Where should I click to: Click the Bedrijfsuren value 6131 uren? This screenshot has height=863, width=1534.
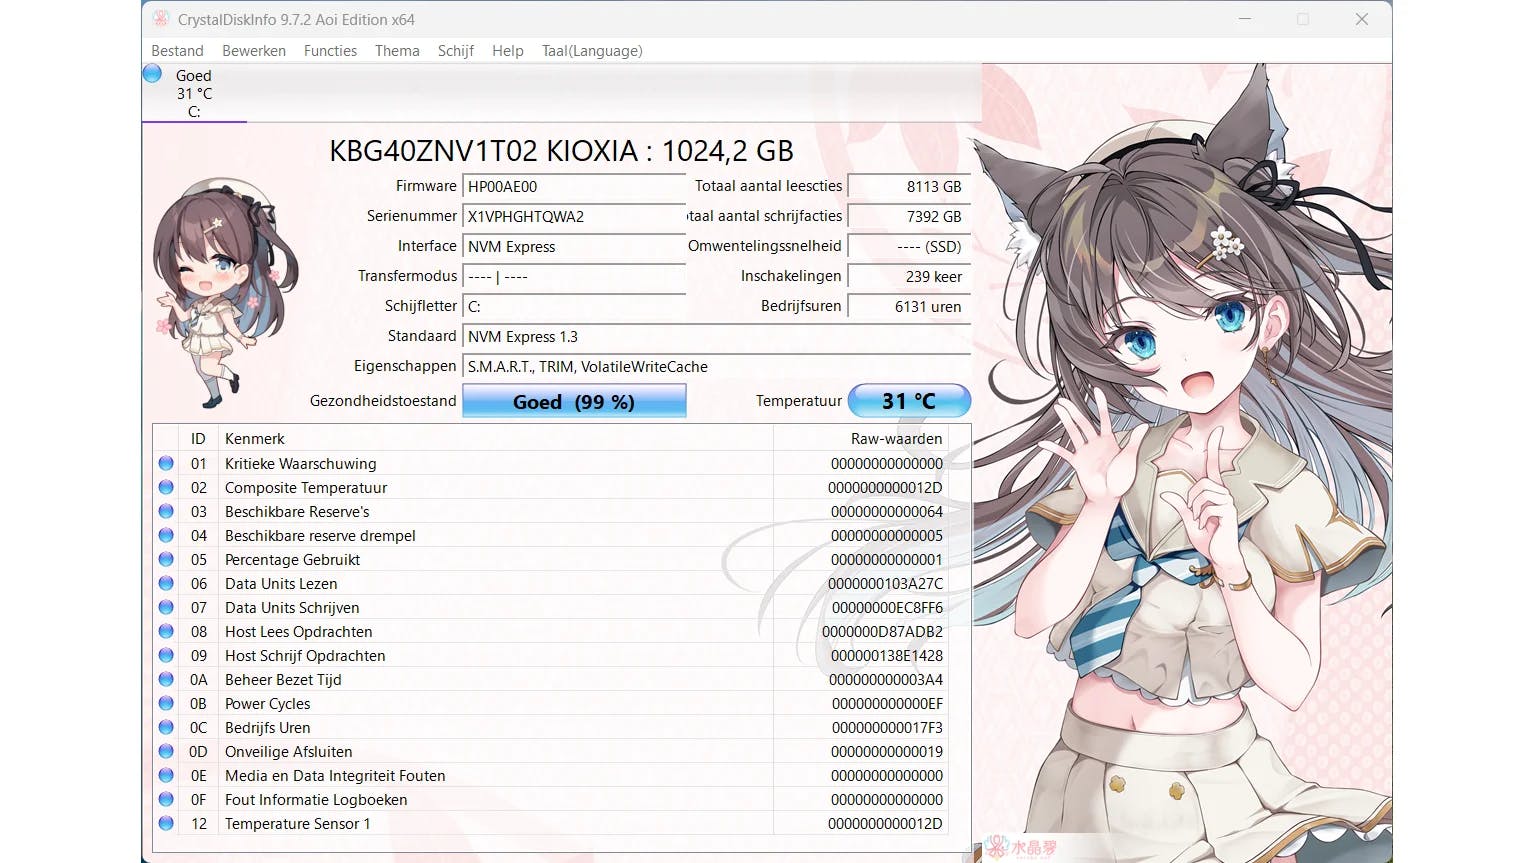pos(909,306)
